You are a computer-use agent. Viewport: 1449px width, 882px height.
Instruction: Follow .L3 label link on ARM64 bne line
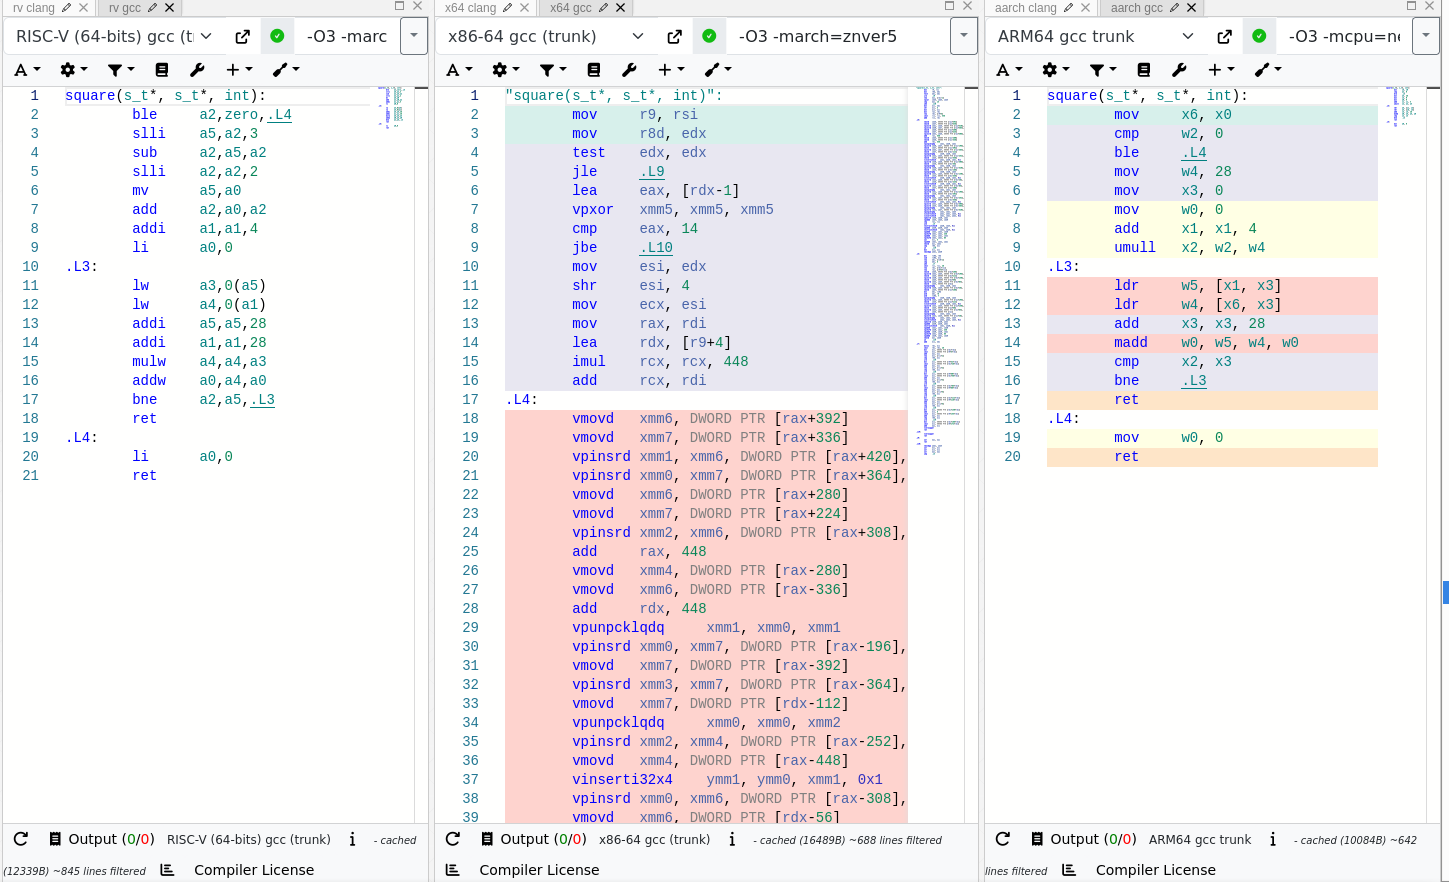coord(1194,381)
